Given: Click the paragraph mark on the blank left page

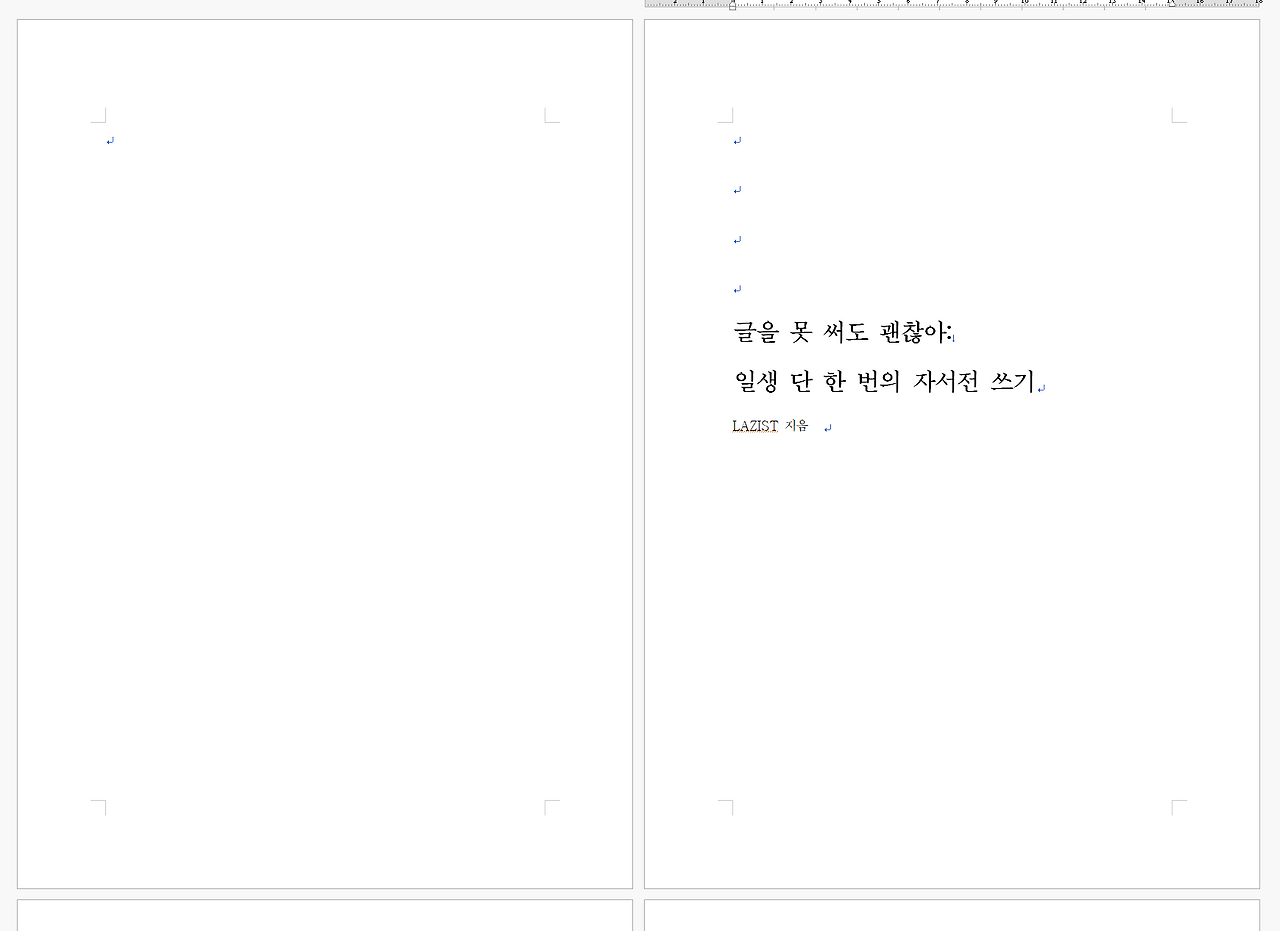Looking at the screenshot, I should [109, 140].
